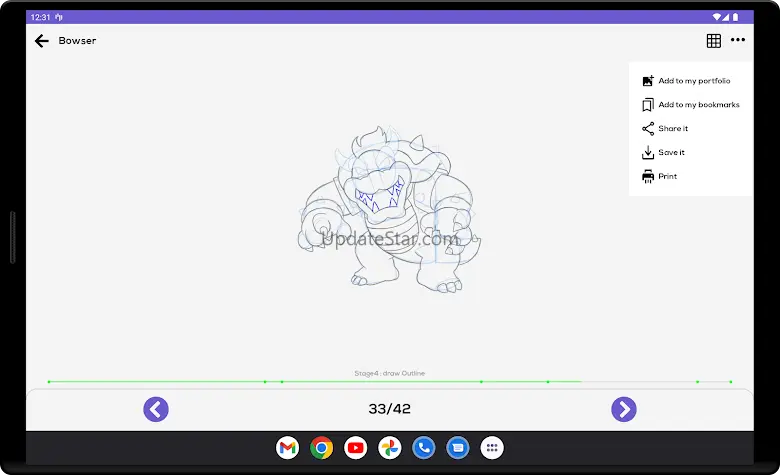
Task: Click the bookmark icon in the menu
Action: pos(648,105)
